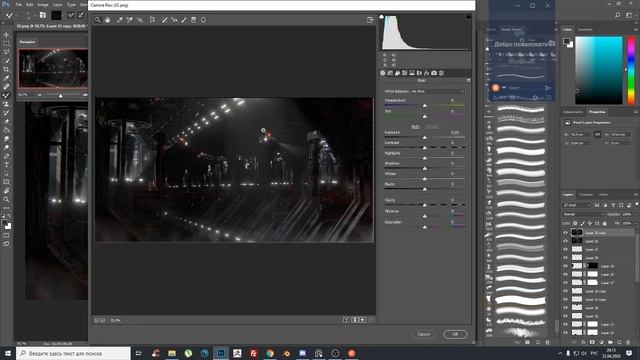Click the Navigator preview thumbnail
Image resolution: width=640 pixels, height=360 pixels.
[53, 68]
